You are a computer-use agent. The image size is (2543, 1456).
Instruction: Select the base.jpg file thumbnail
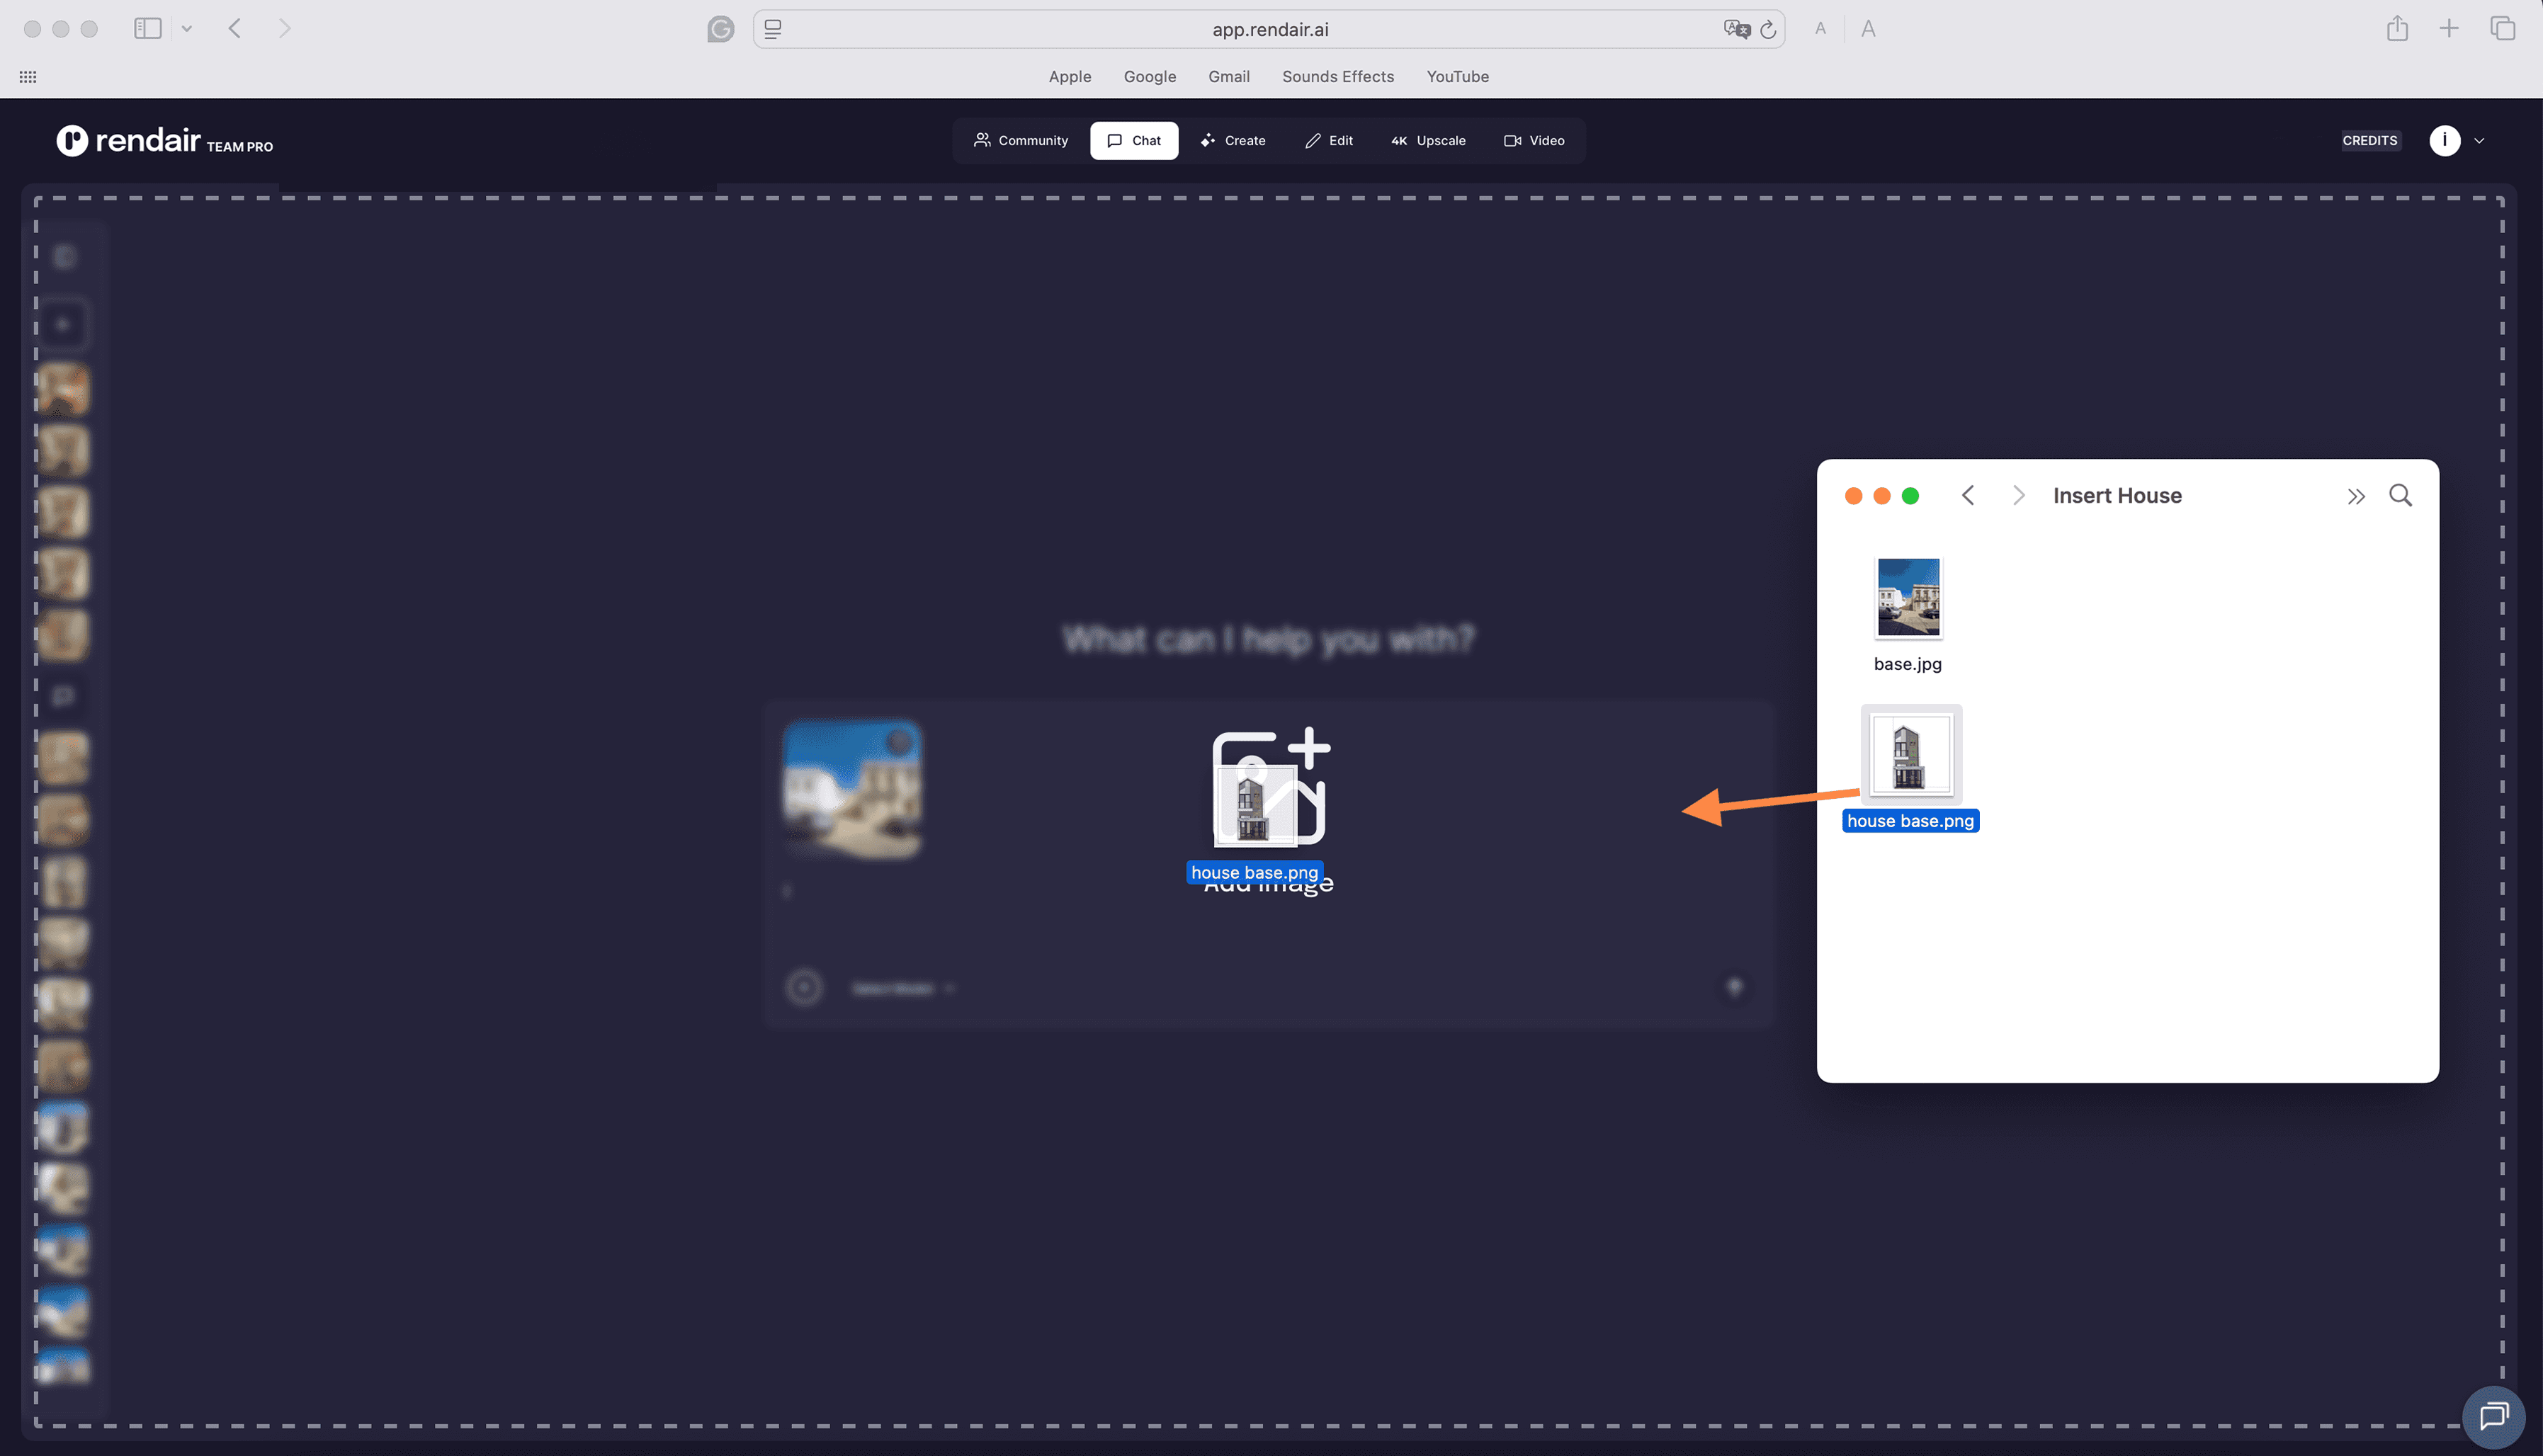1907,597
